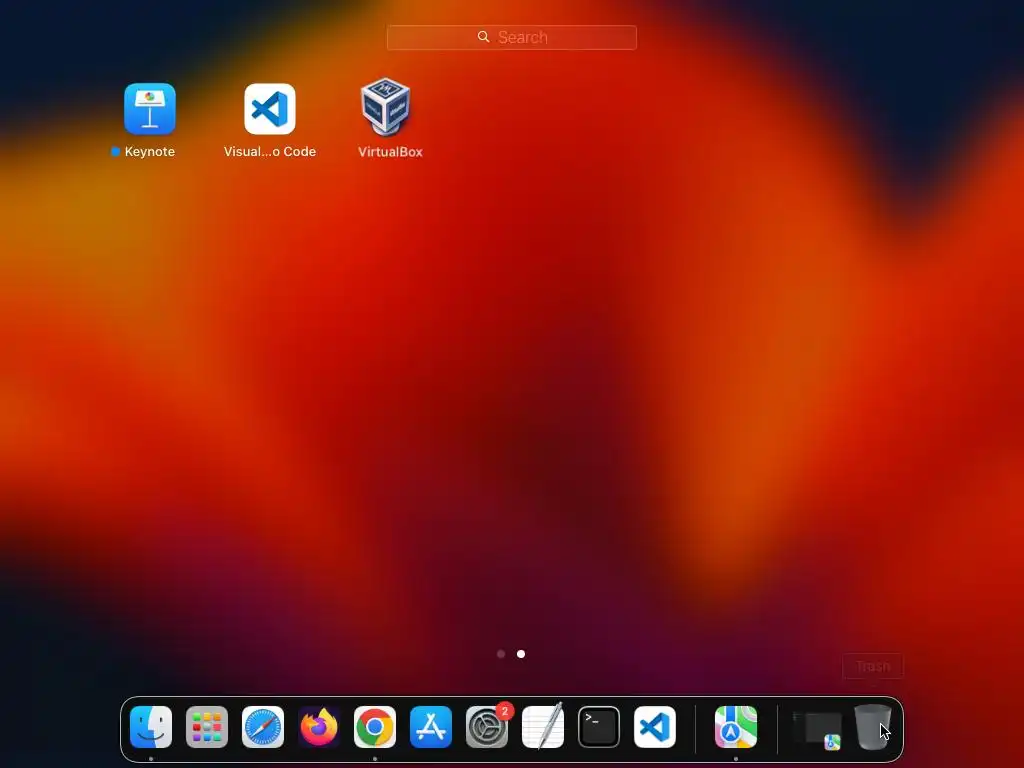Open Firefox from the Dock
Screen dimensions: 1024x768
(x=319, y=727)
